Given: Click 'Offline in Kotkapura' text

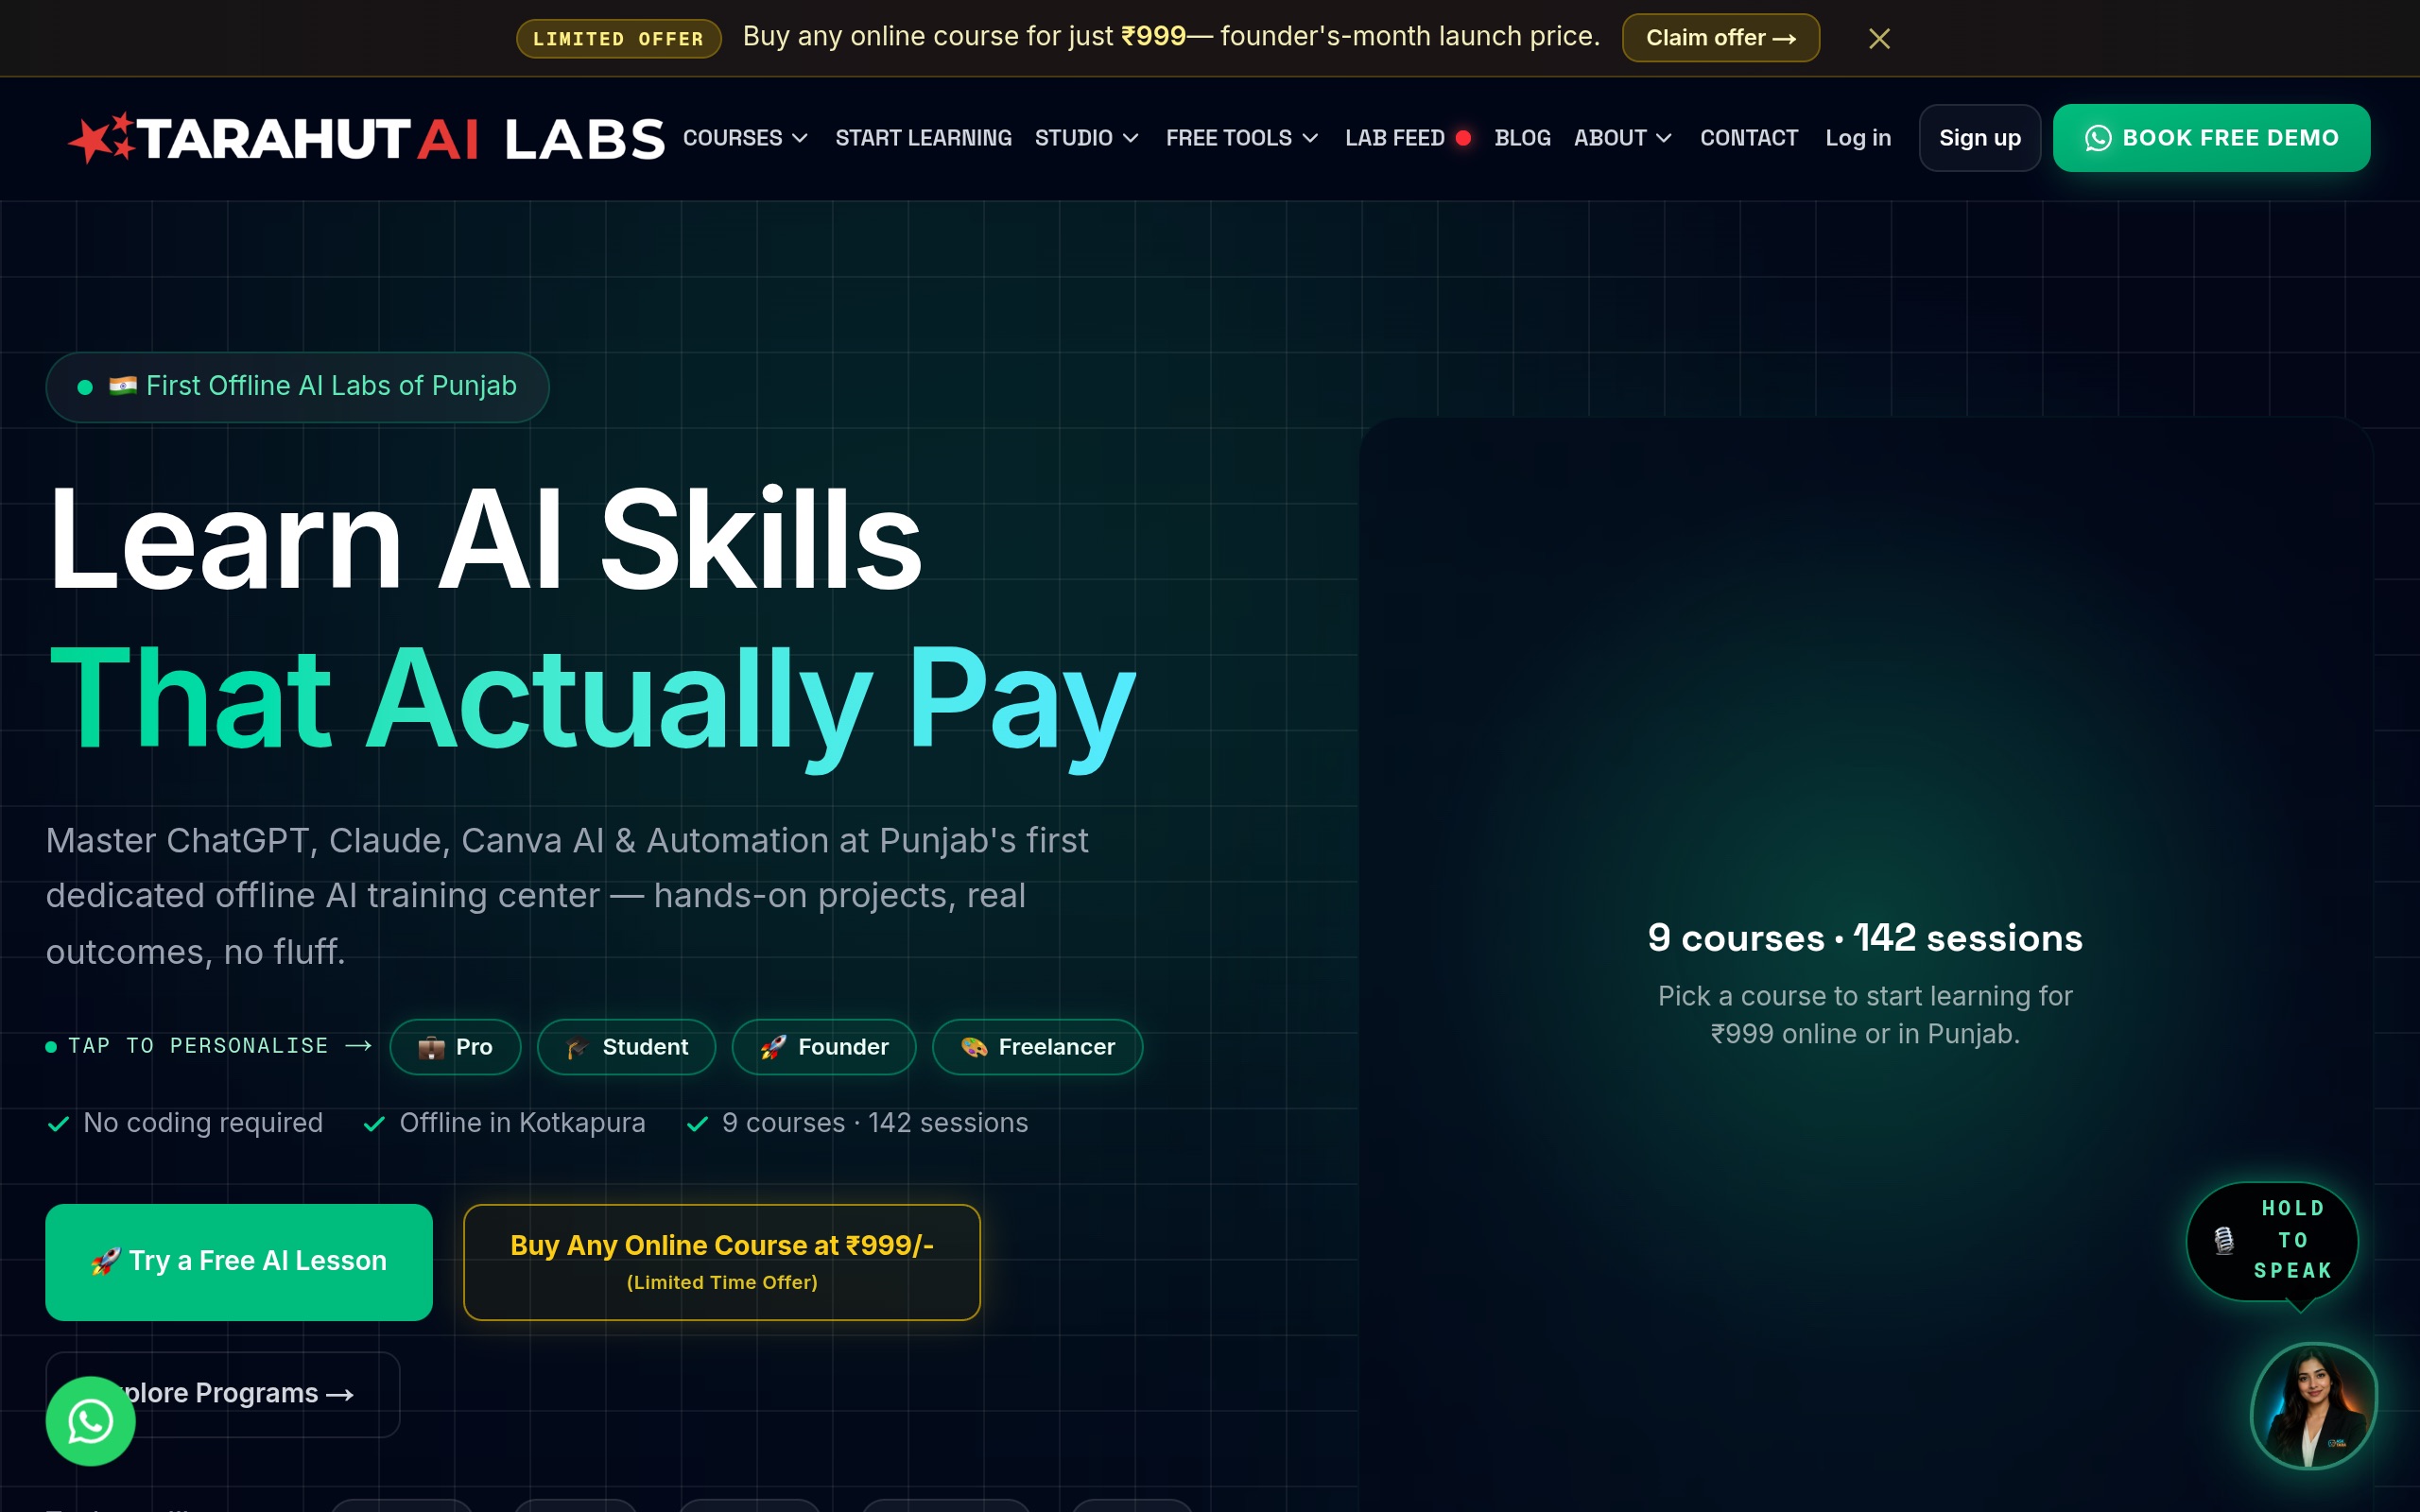Looking at the screenshot, I should [x=522, y=1123].
